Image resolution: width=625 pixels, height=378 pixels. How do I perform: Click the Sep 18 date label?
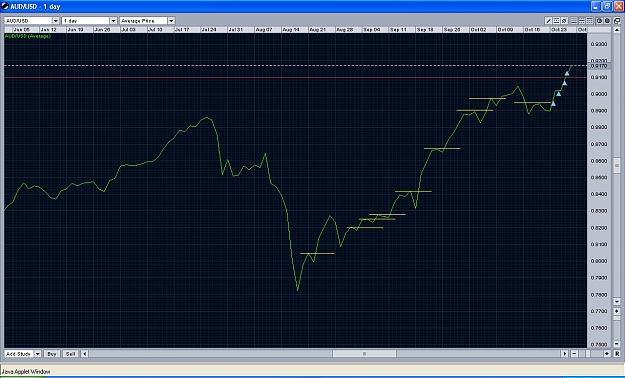[x=425, y=30]
